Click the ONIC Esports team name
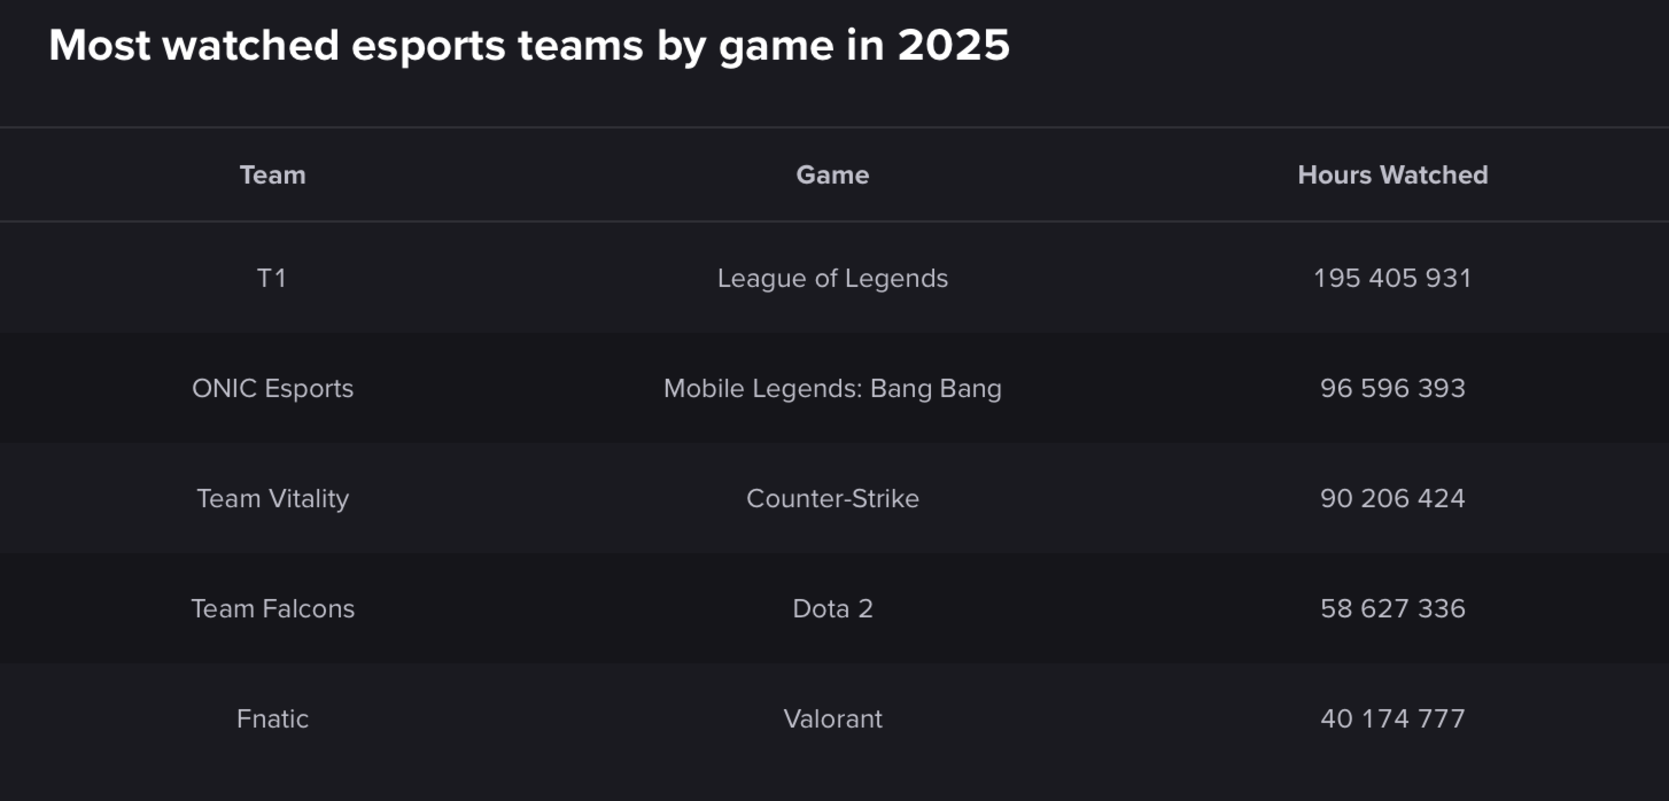1669x801 pixels. [273, 388]
